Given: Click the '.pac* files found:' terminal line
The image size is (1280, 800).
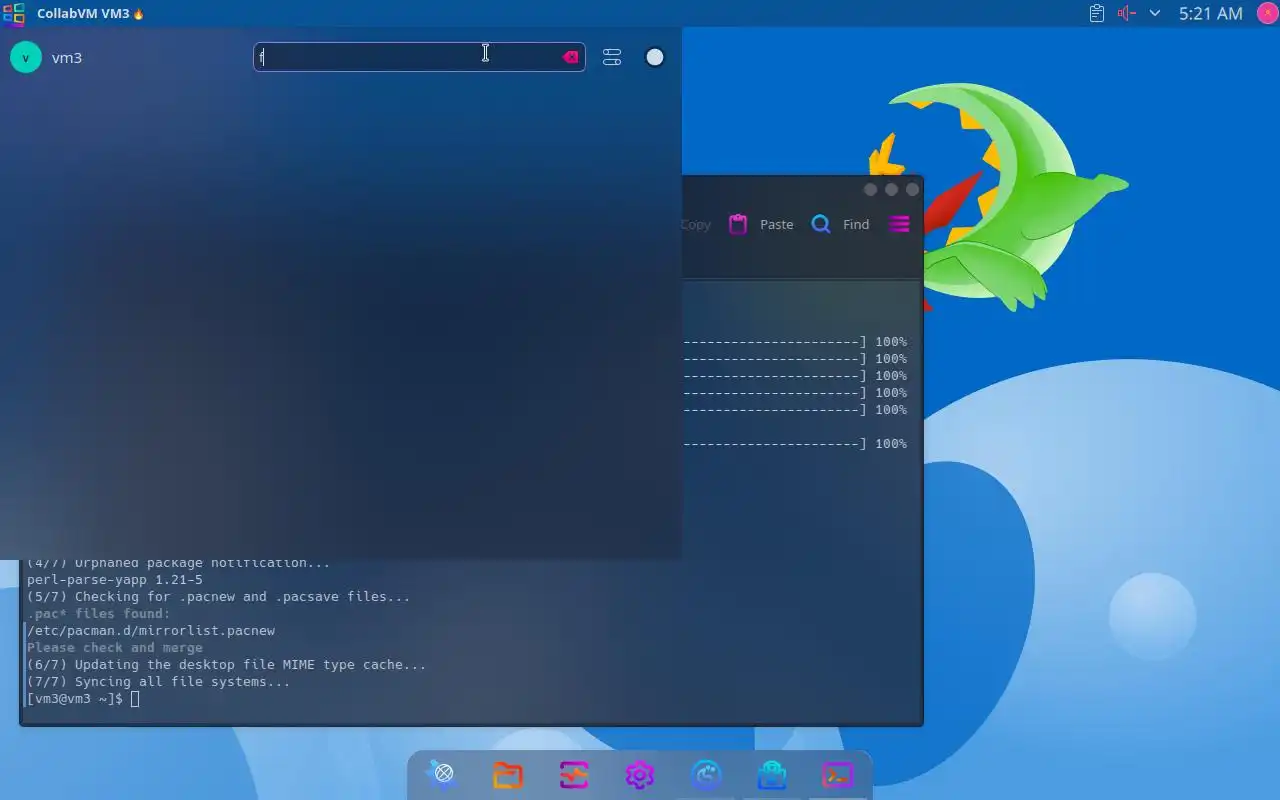Looking at the screenshot, I should point(99,614).
